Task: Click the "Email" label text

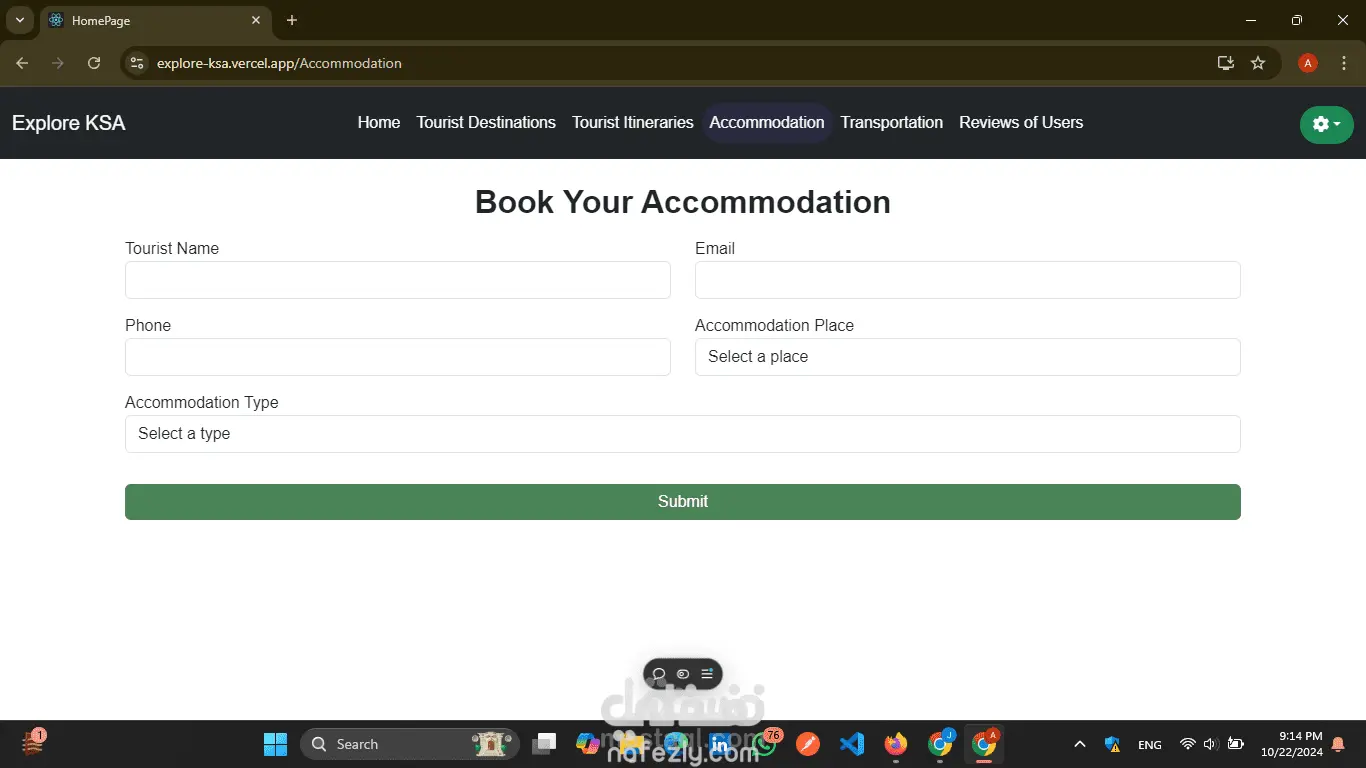Action: tap(715, 249)
